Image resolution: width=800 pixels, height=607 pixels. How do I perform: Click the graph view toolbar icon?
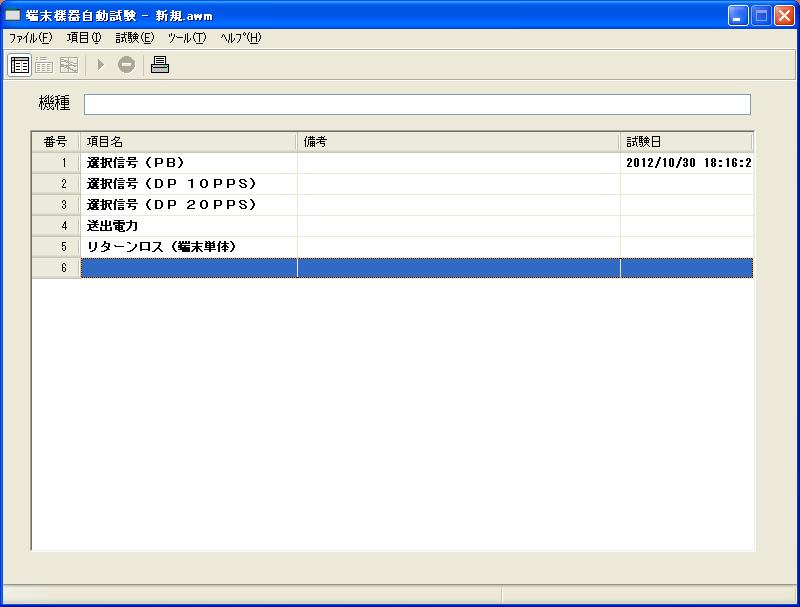coord(68,65)
